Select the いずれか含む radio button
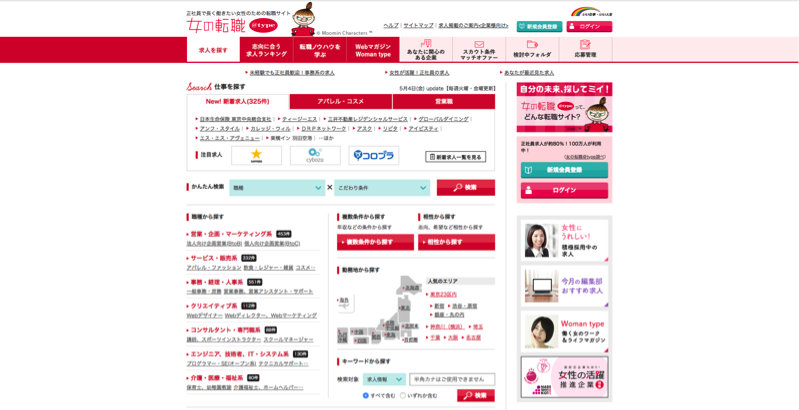Image resolution: width=799 pixels, height=410 pixels. coord(403,395)
